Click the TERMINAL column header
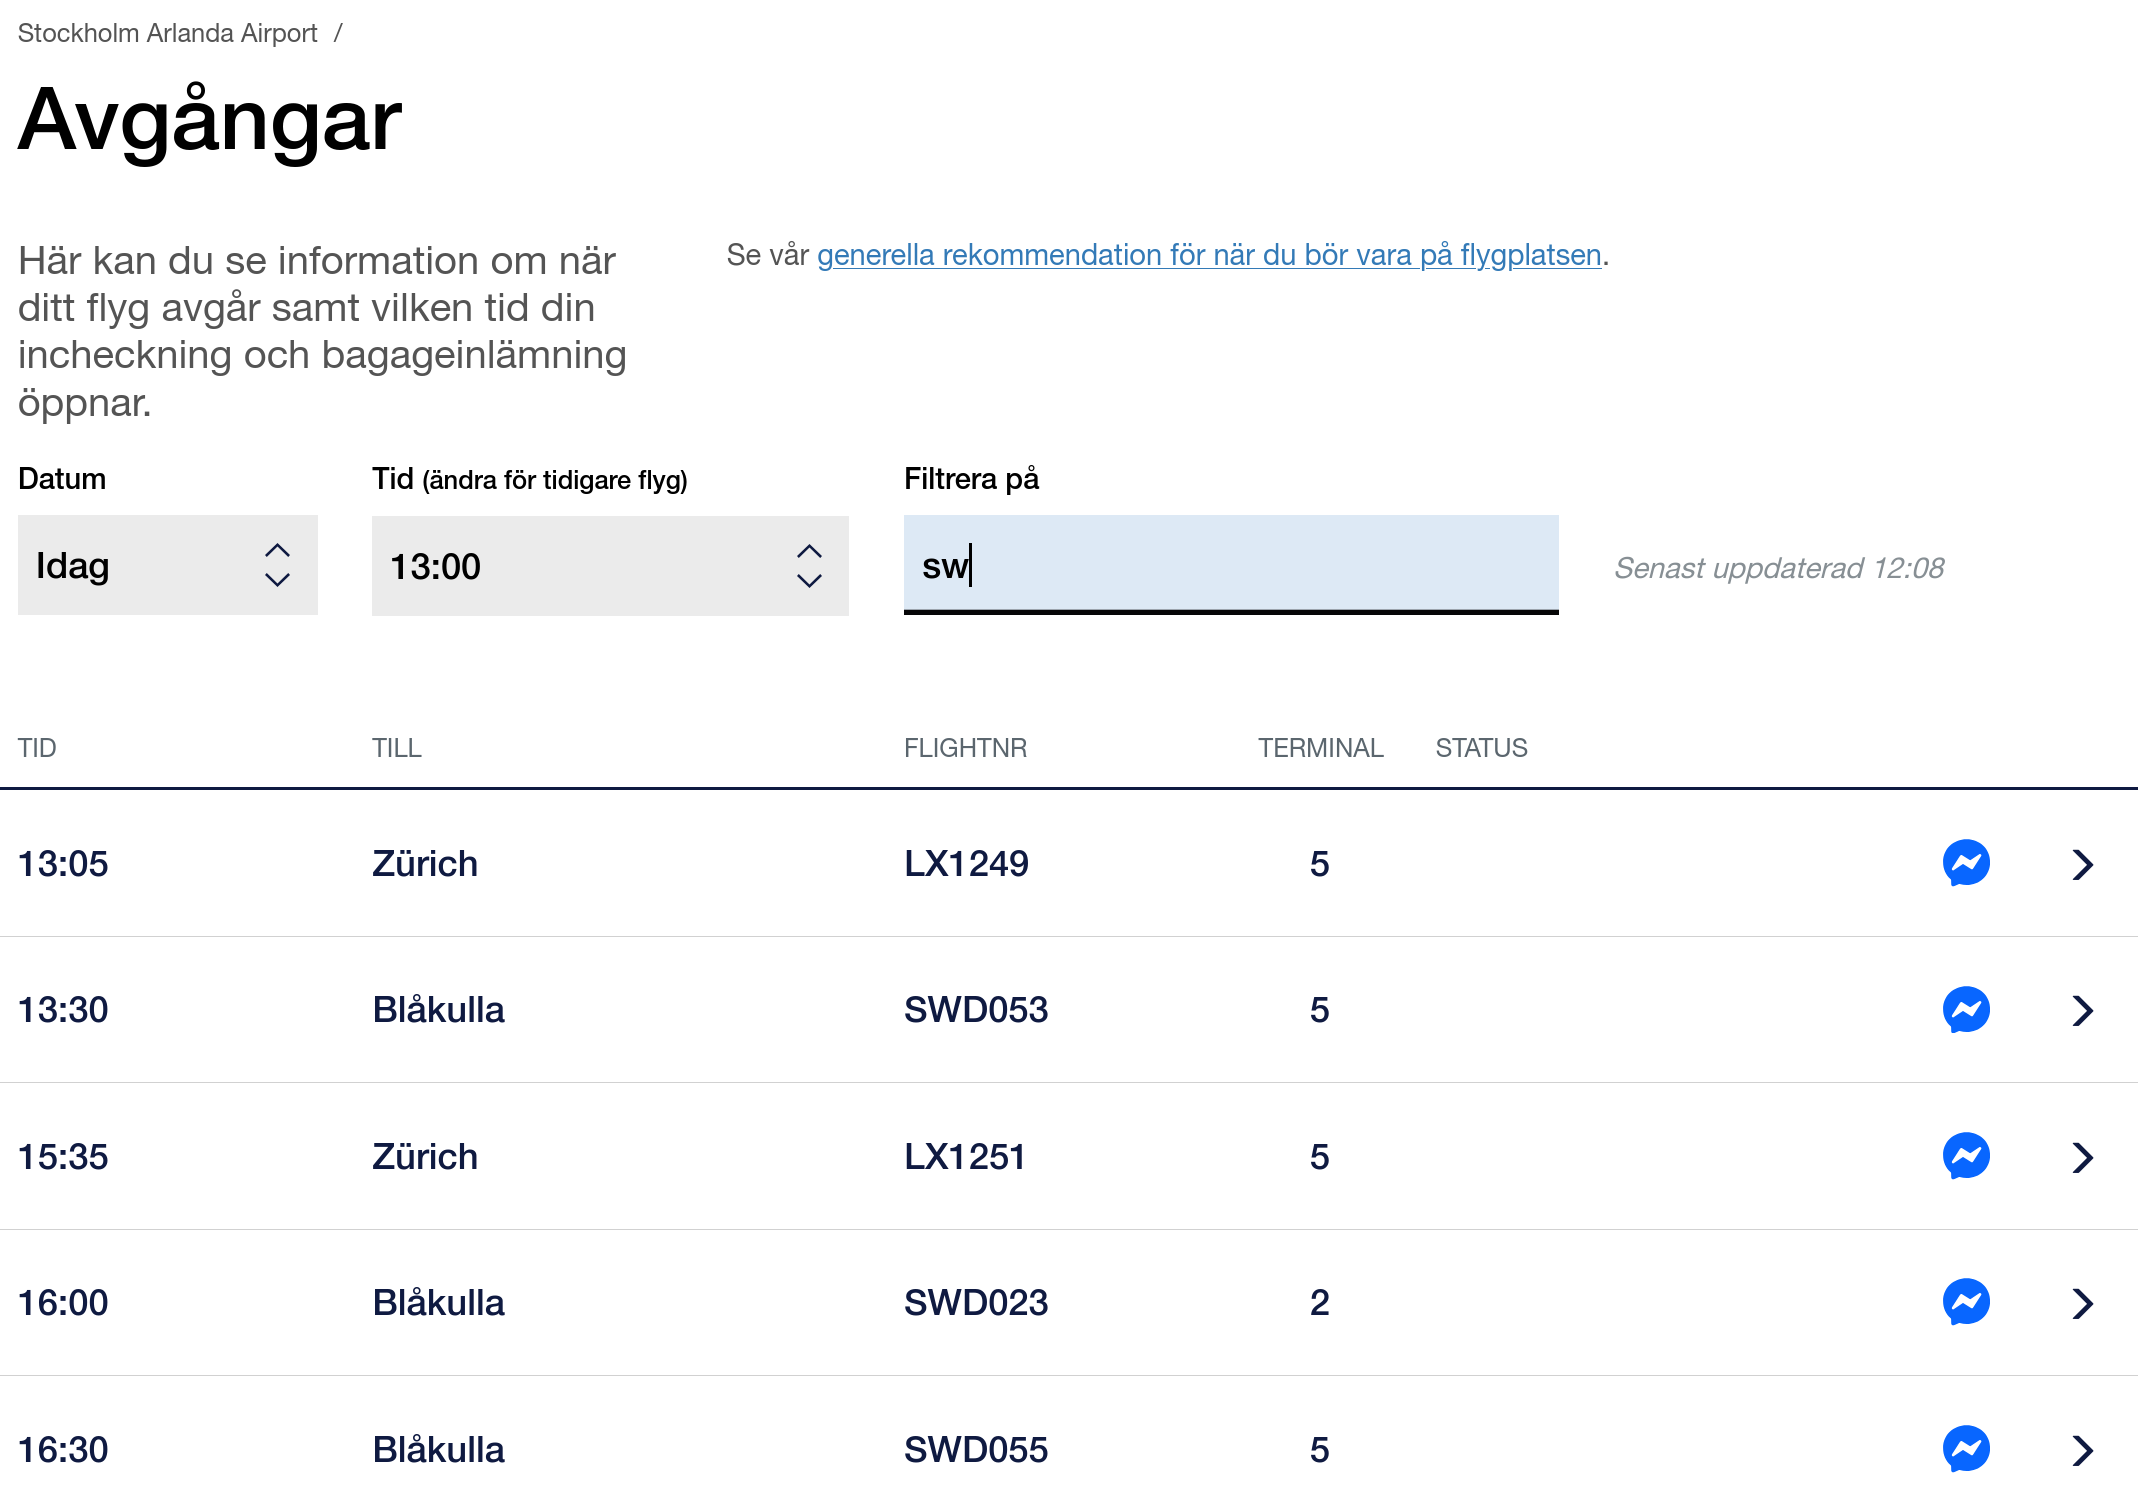Viewport: 2138px width, 1506px height. [1320, 747]
